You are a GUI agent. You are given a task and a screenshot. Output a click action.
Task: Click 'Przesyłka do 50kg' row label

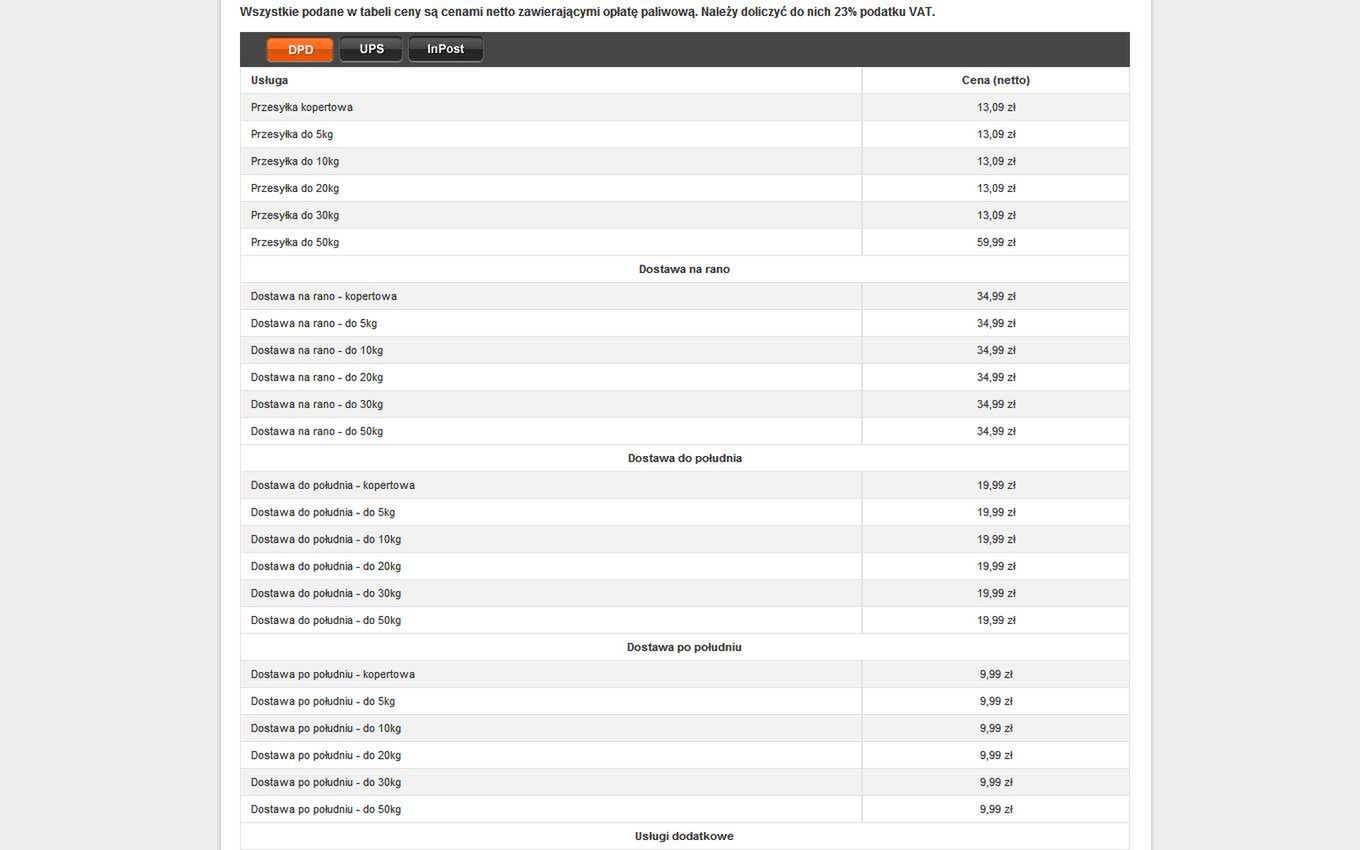(x=295, y=242)
